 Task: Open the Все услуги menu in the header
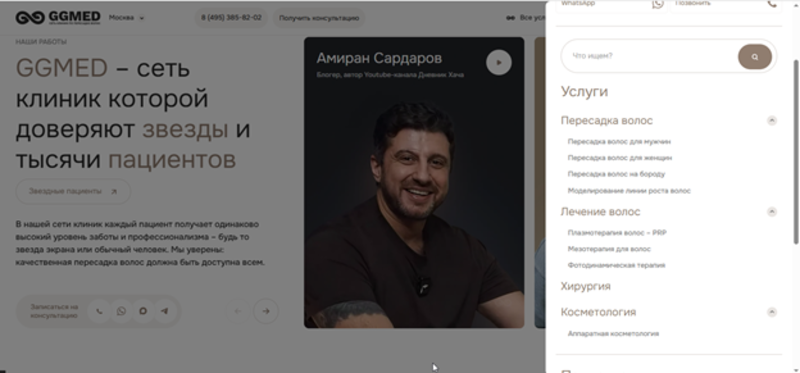click(x=526, y=18)
